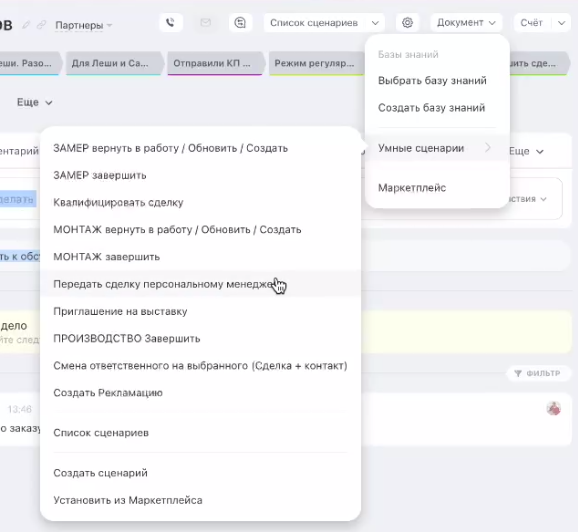The width and height of the screenshot is (578, 532).
Task: Select stage Для Леши и Са...
Action: pos(114,63)
